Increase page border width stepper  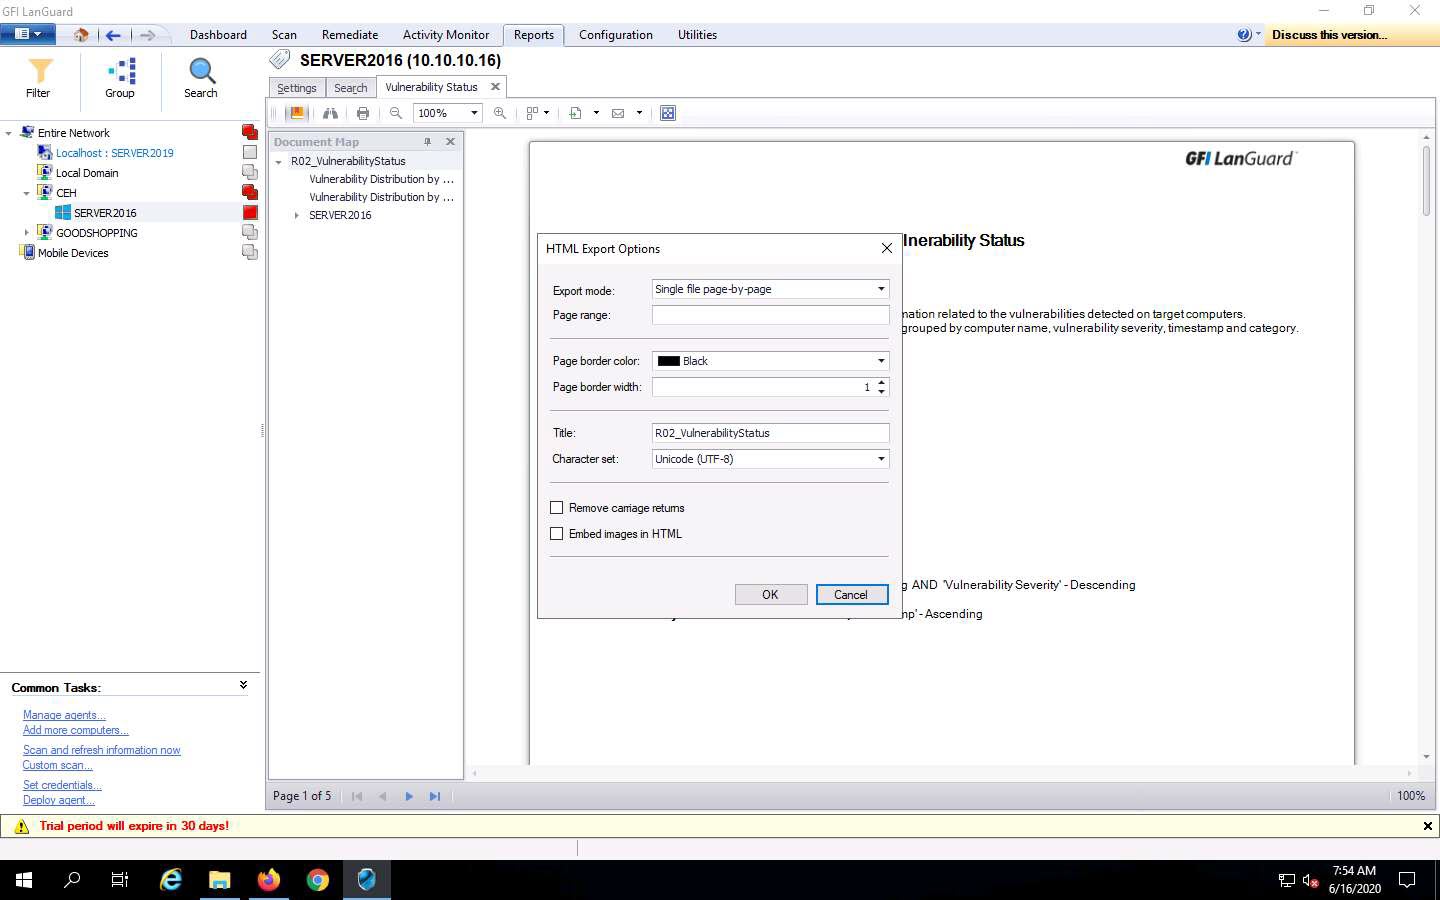(x=881, y=382)
